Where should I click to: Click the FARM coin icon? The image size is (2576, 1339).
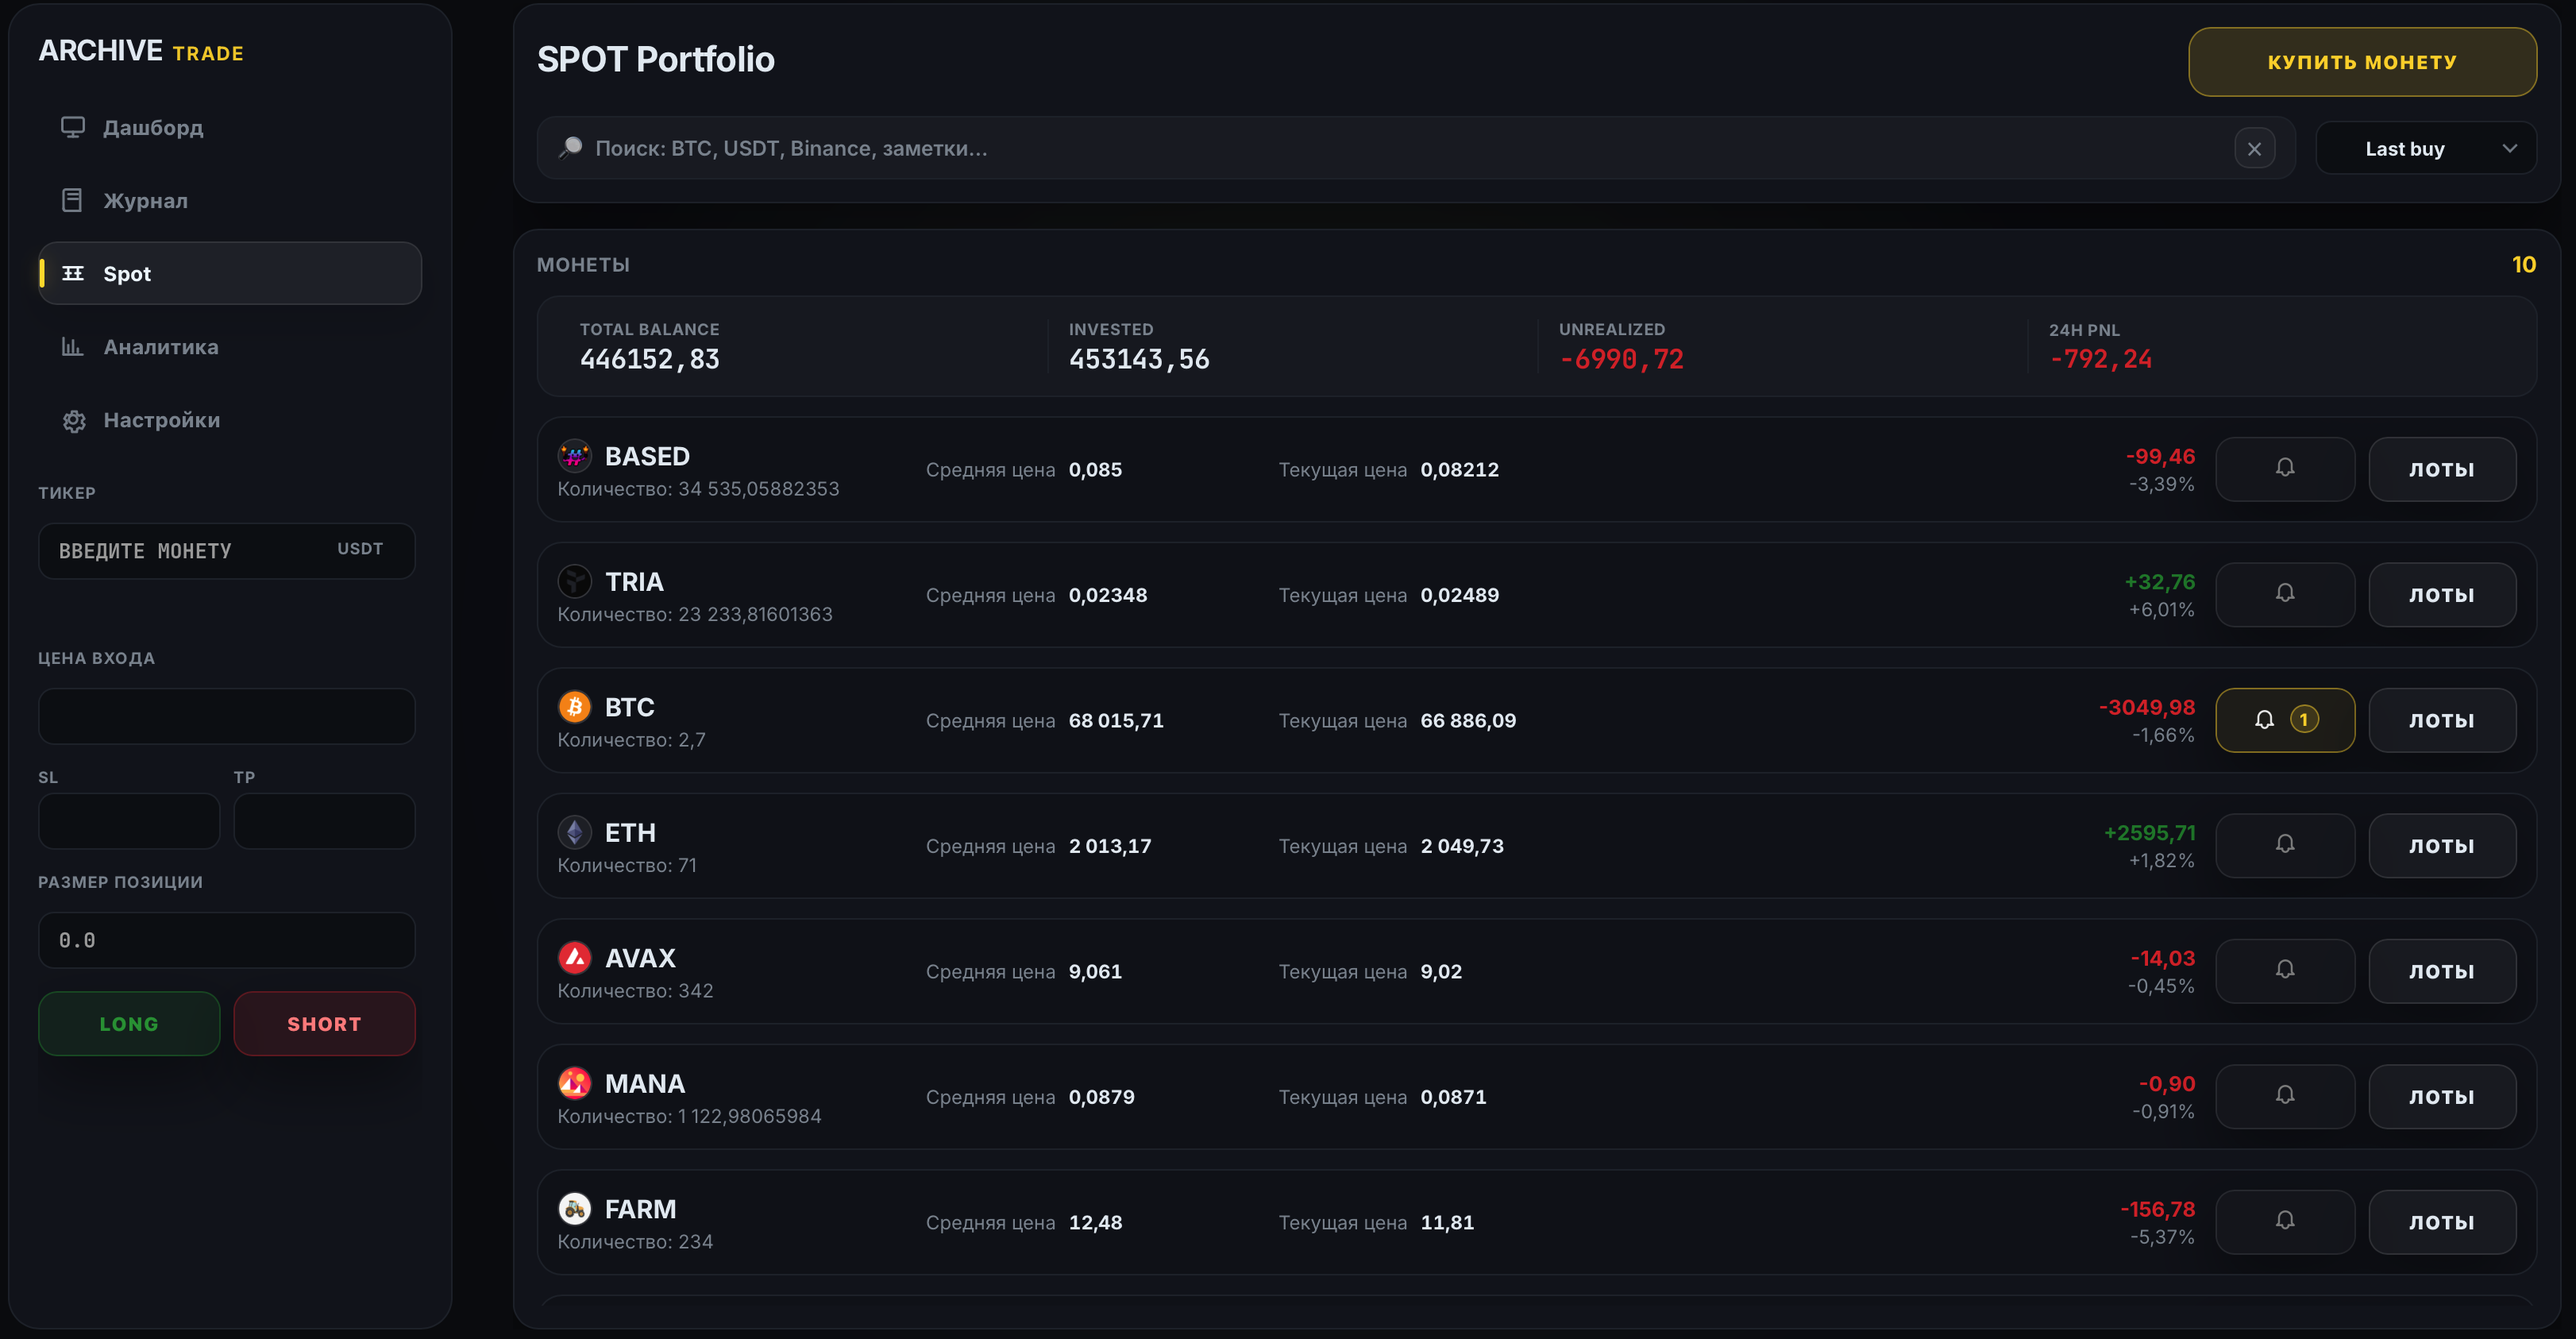coord(574,1209)
